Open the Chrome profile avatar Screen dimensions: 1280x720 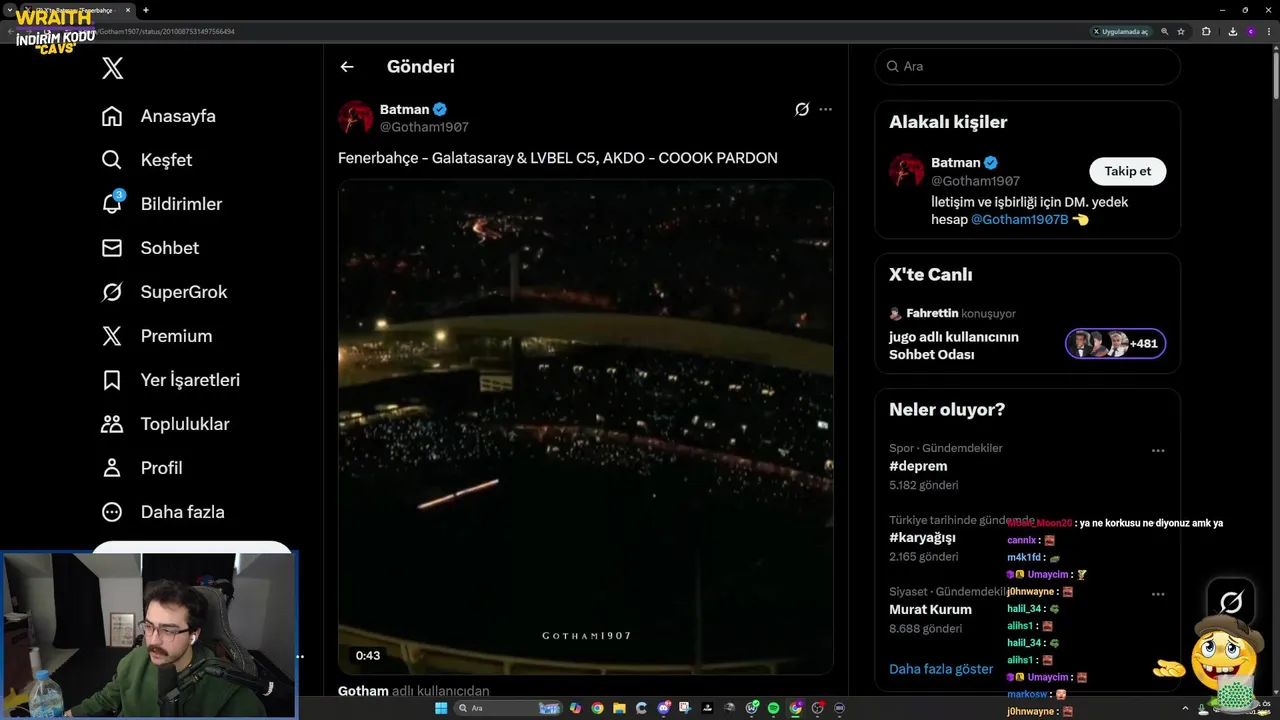pyautogui.click(x=1251, y=31)
